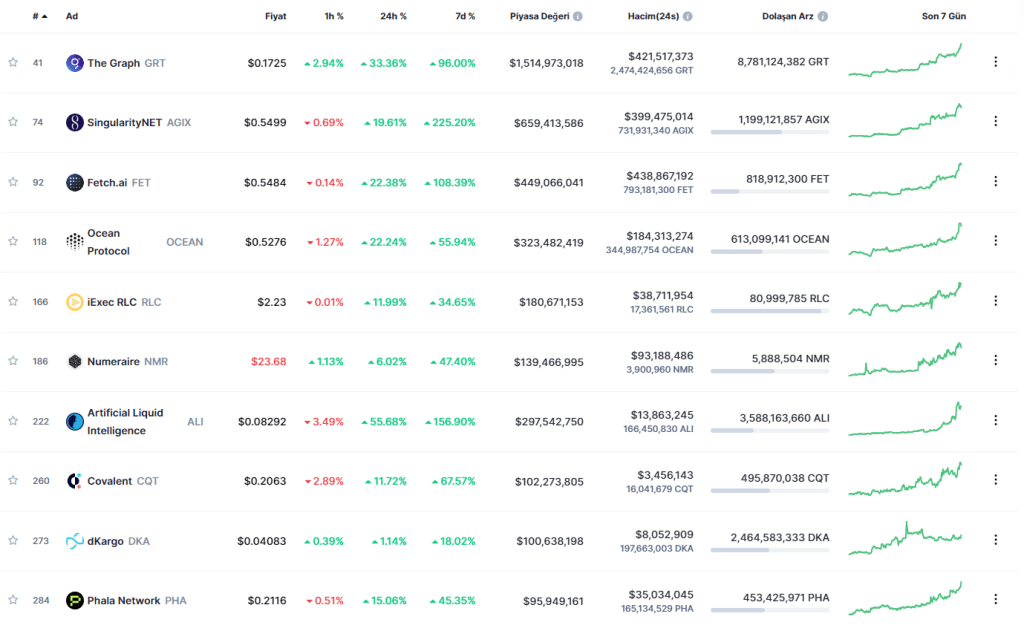
Task: Open the options menu in the Numeraire row
Action: click(995, 360)
